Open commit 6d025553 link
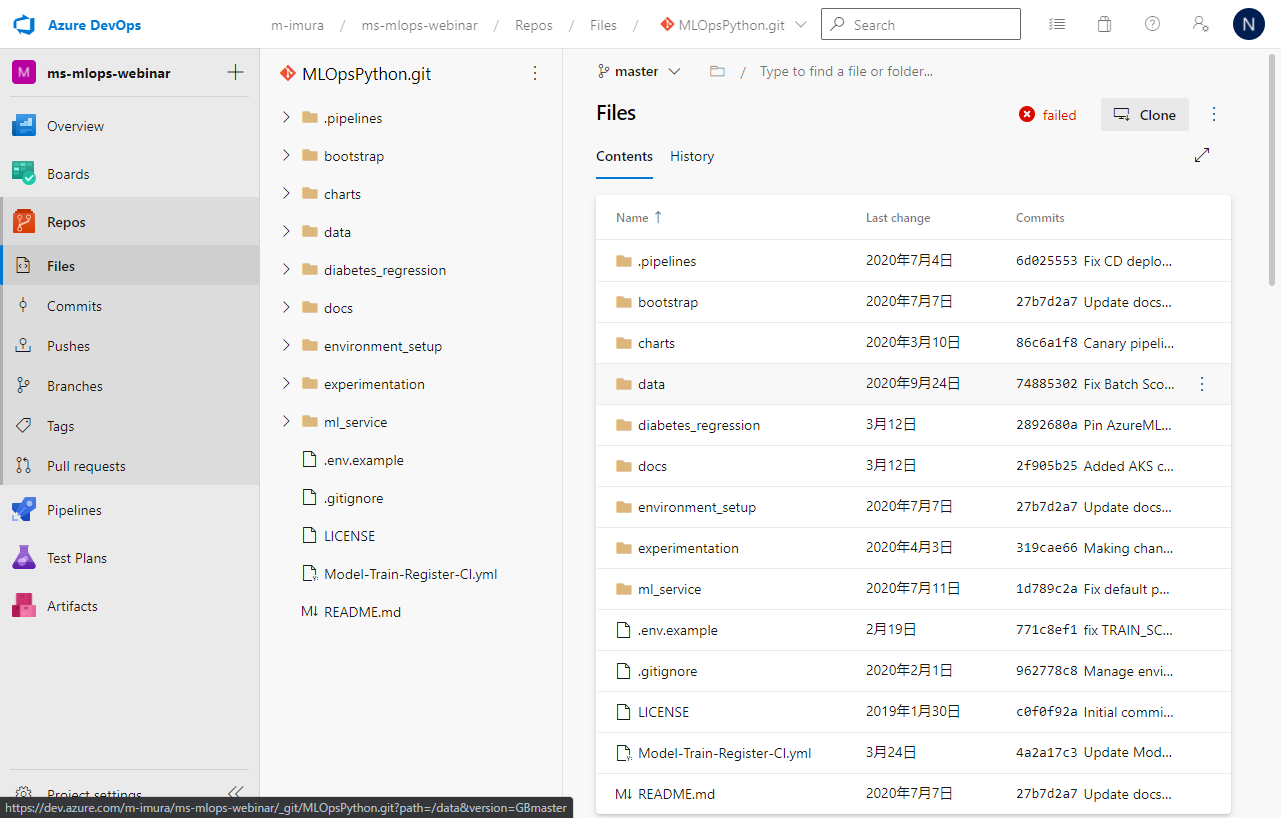1281x818 pixels. click(1047, 261)
